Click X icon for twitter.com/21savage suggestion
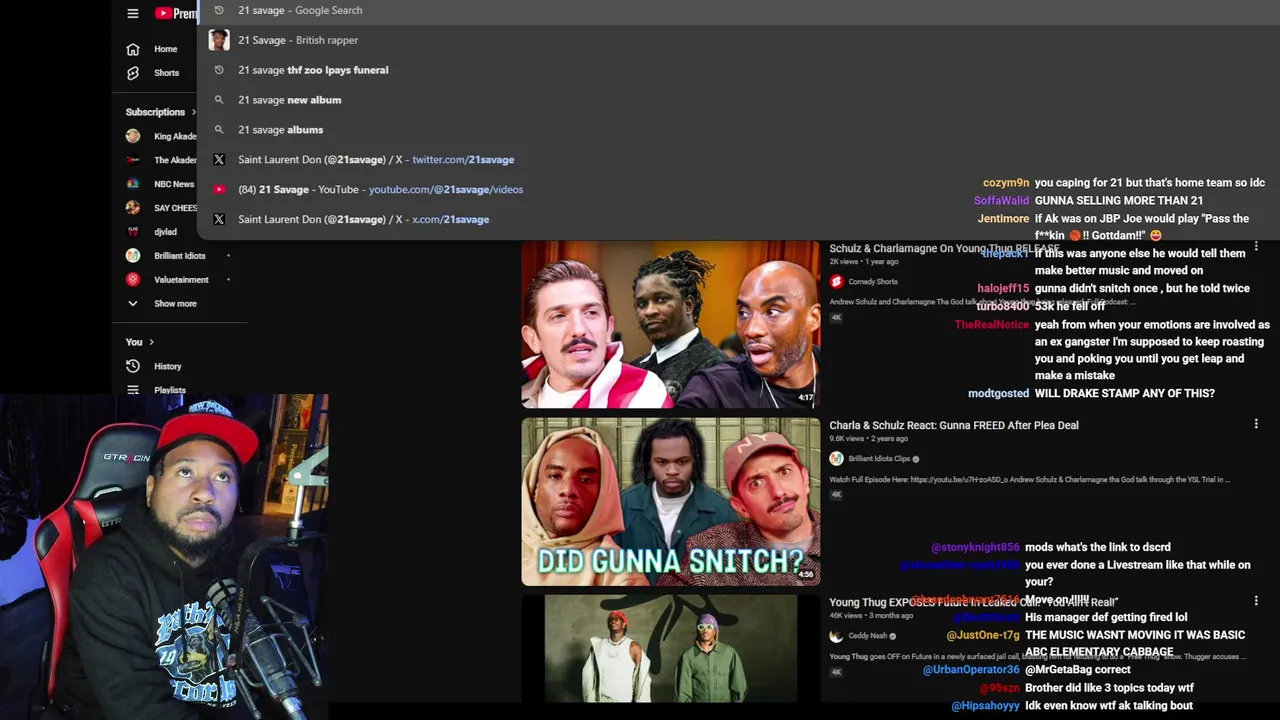 click(219, 160)
